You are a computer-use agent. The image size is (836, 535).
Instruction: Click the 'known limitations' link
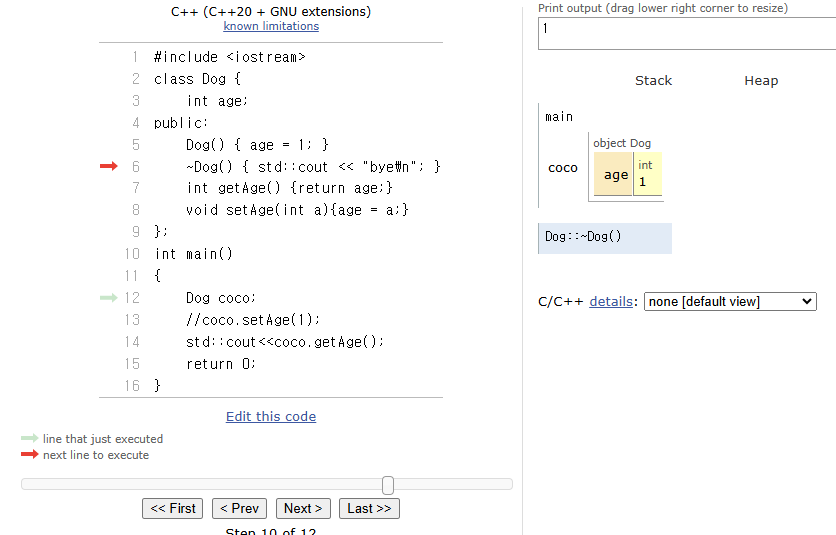[271, 26]
